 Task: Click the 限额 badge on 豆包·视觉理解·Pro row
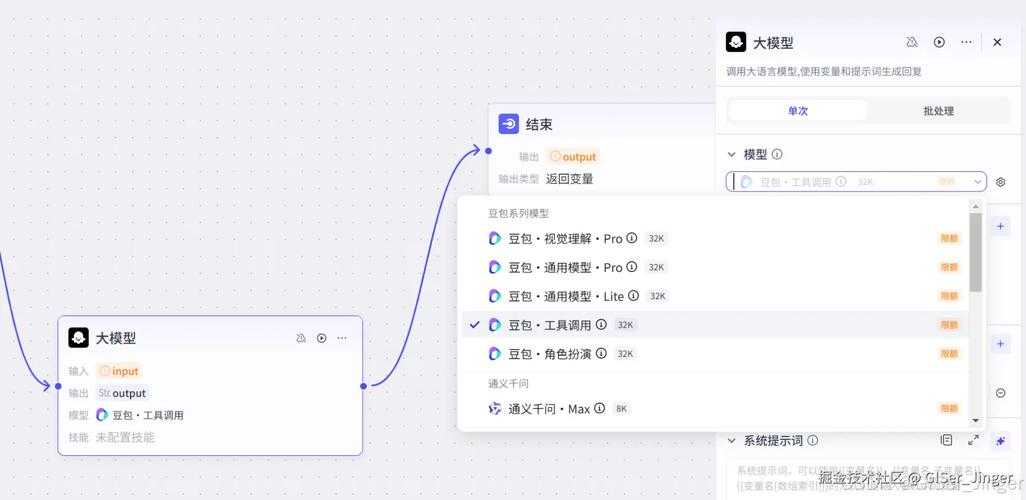[x=949, y=239]
